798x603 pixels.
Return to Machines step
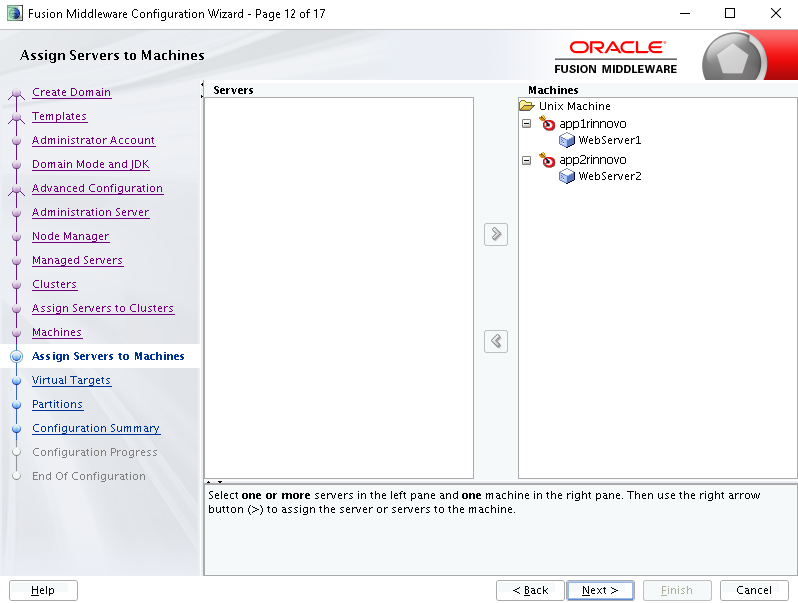pos(56,332)
